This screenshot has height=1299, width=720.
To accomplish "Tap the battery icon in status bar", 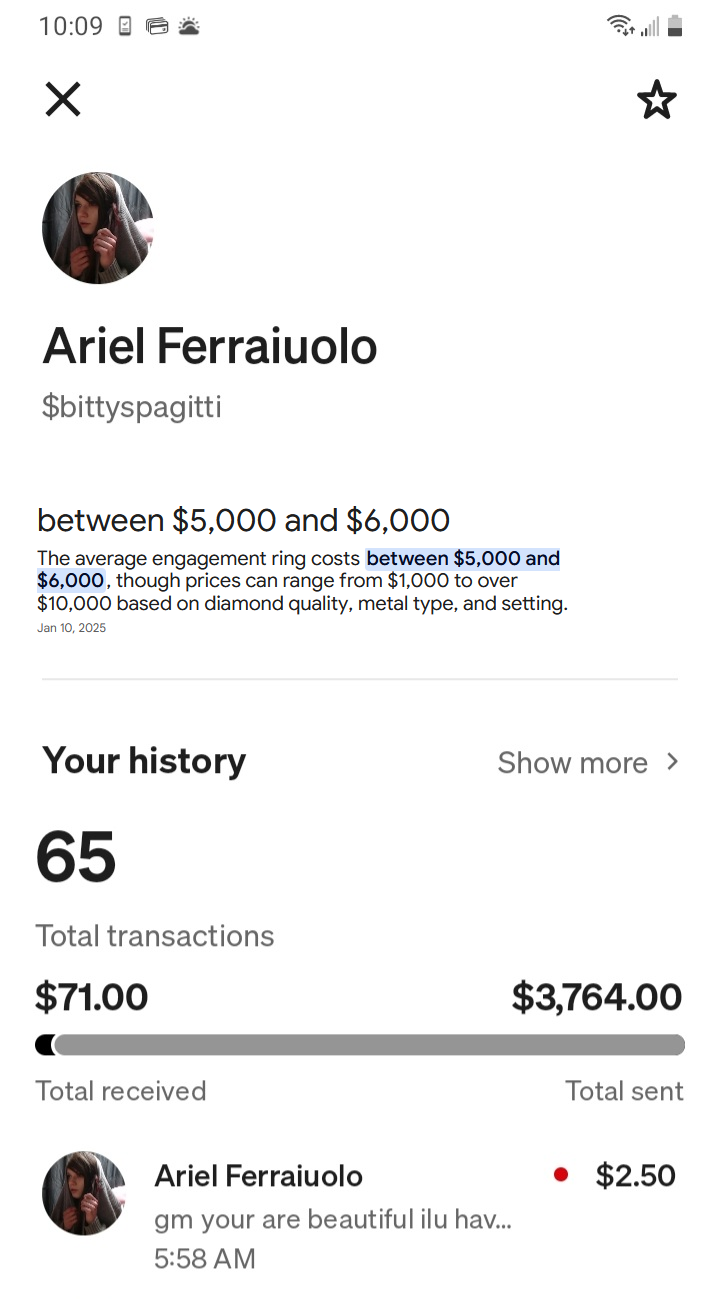I will tap(675, 26).
